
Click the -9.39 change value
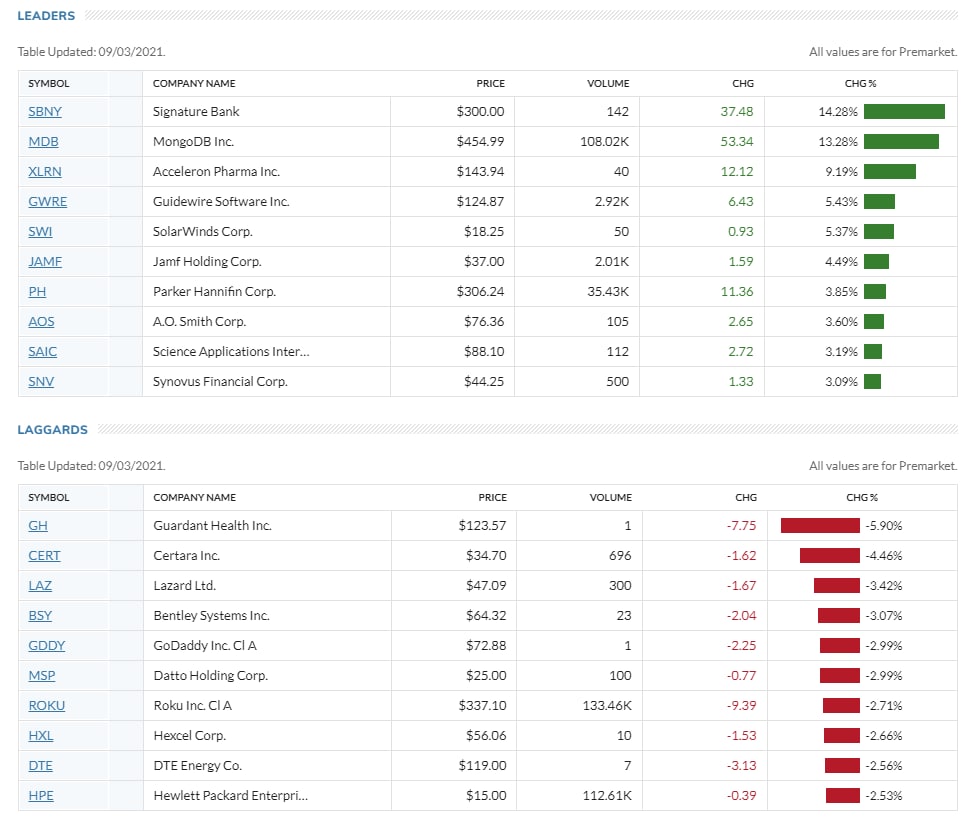pos(742,706)
